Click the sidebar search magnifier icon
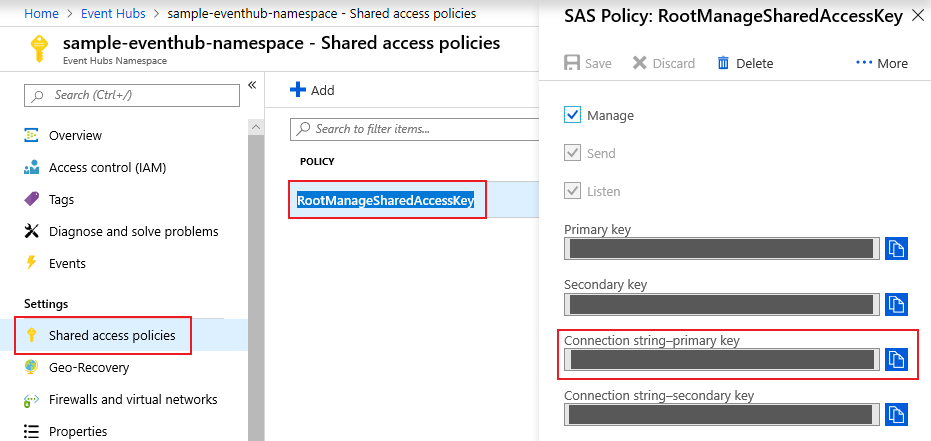This screenshot has height=441, width=931. 38,96
